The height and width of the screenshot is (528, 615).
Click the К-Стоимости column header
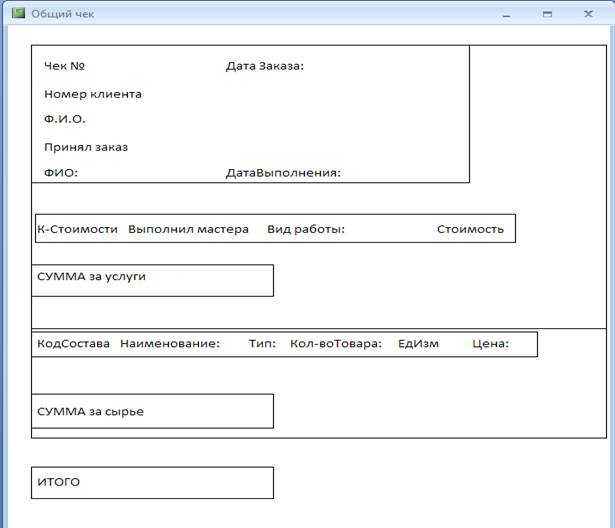77,229
